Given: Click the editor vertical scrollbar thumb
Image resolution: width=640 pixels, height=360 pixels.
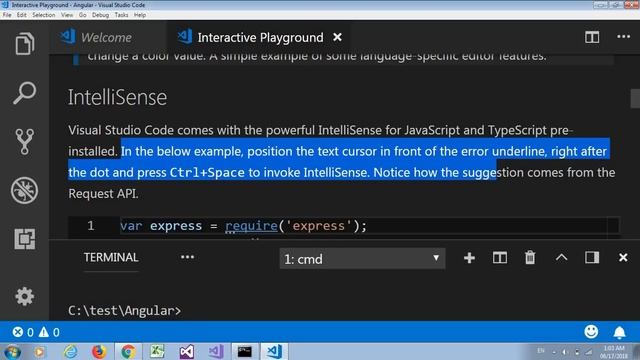Looking at the screenshot, I should coord(635,98).
